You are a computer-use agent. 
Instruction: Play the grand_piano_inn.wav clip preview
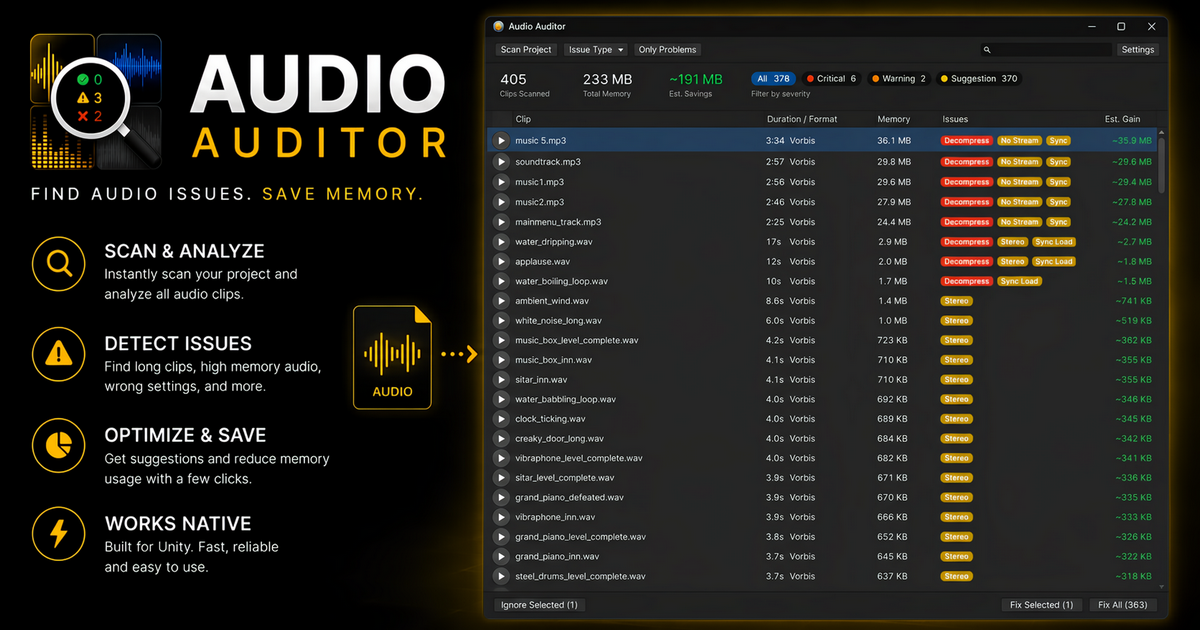click(502, 557)
